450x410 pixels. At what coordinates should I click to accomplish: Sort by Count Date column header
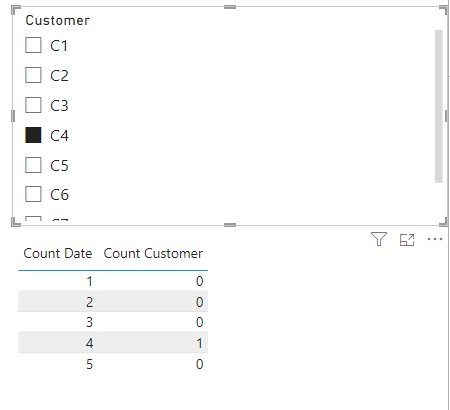(58, 253)
